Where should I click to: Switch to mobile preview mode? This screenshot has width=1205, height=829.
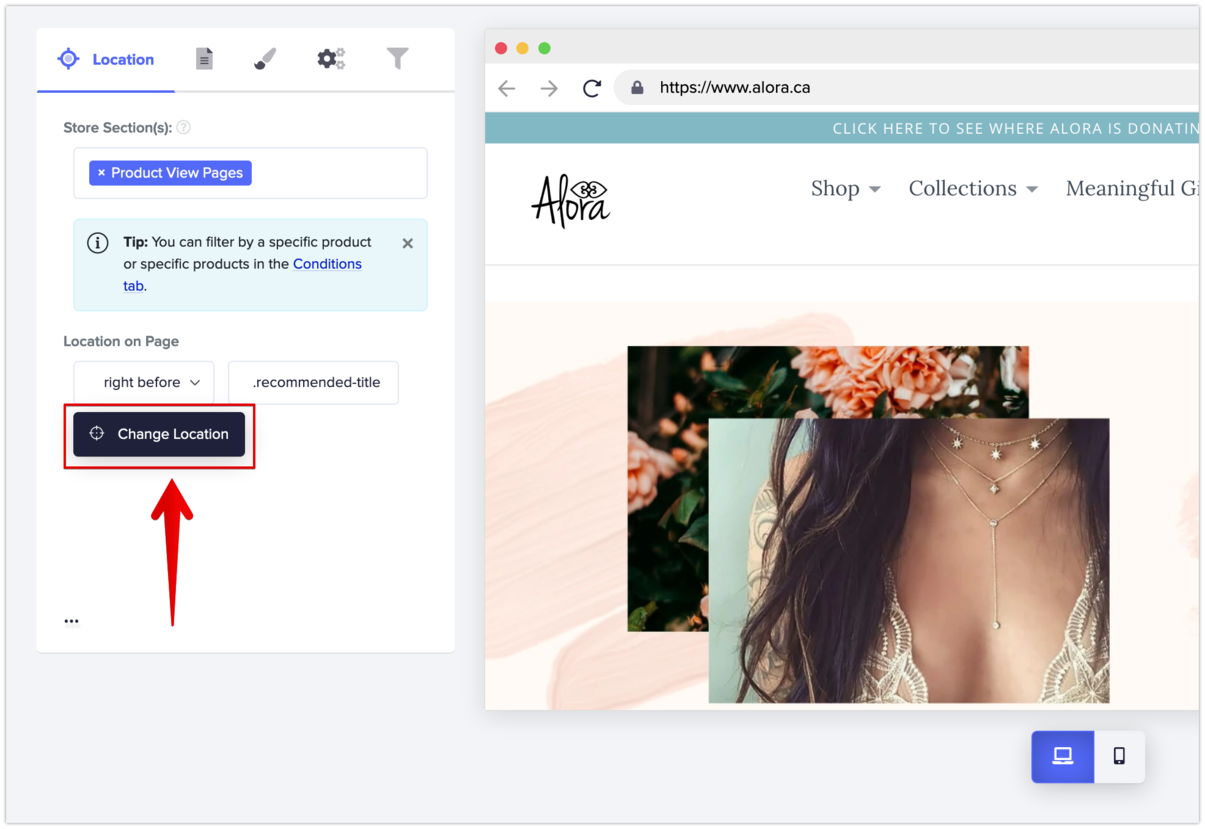click(x=1119, y=756)
